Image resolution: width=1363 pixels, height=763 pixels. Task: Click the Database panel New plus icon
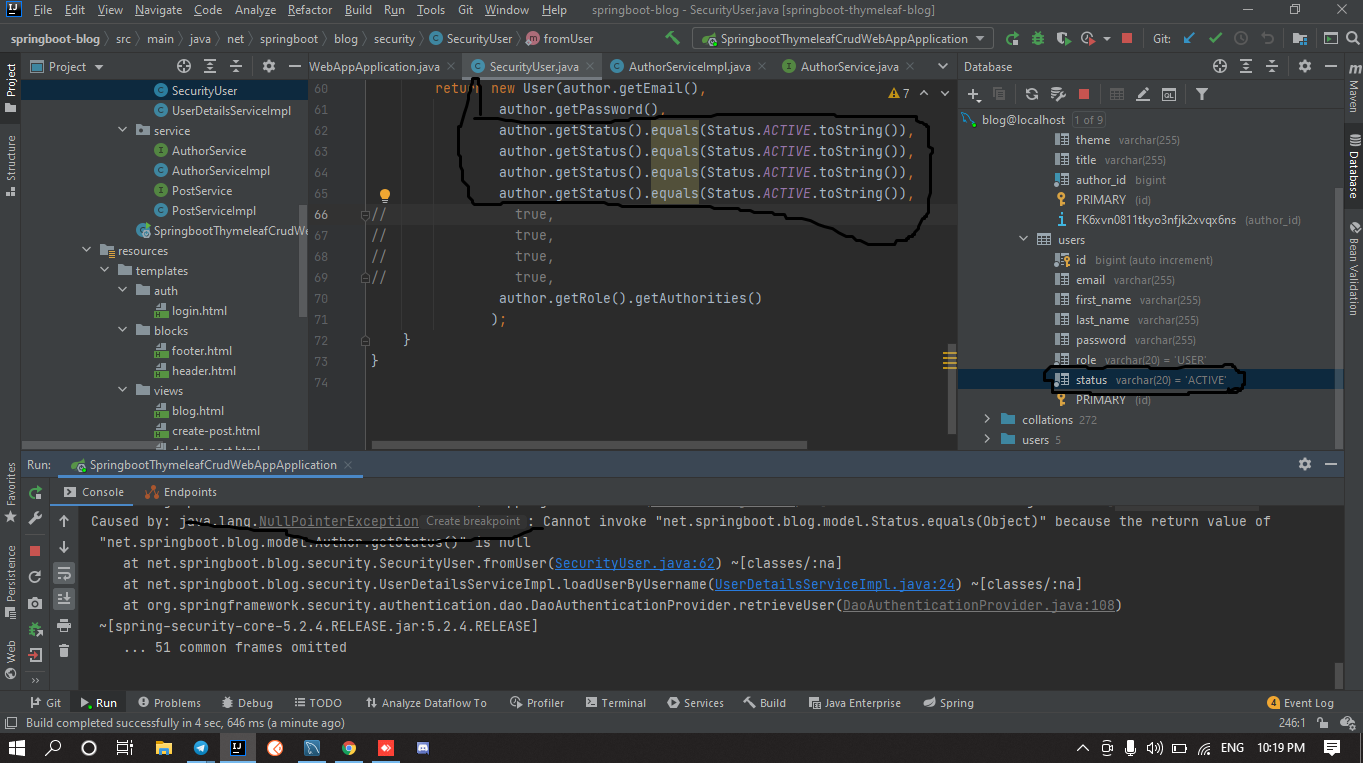[975, 94]
